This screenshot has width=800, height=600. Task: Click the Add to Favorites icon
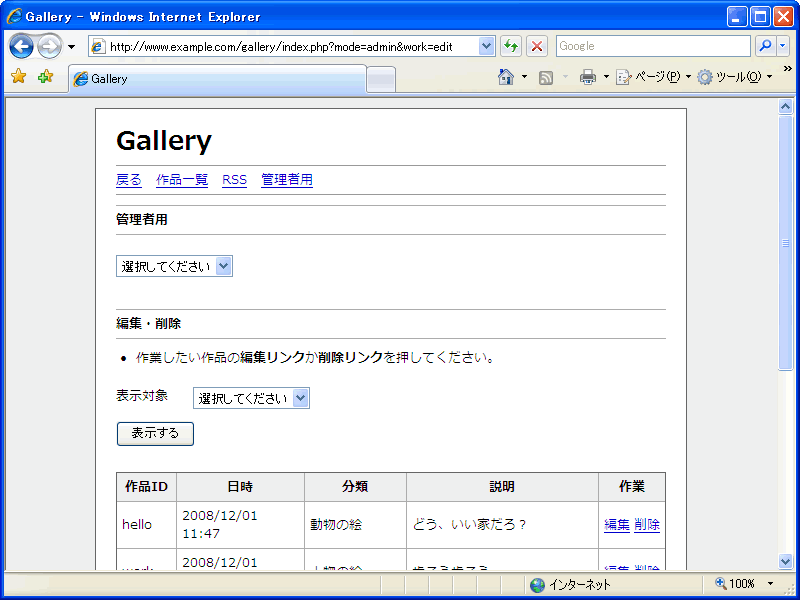(x=45, y=77)
